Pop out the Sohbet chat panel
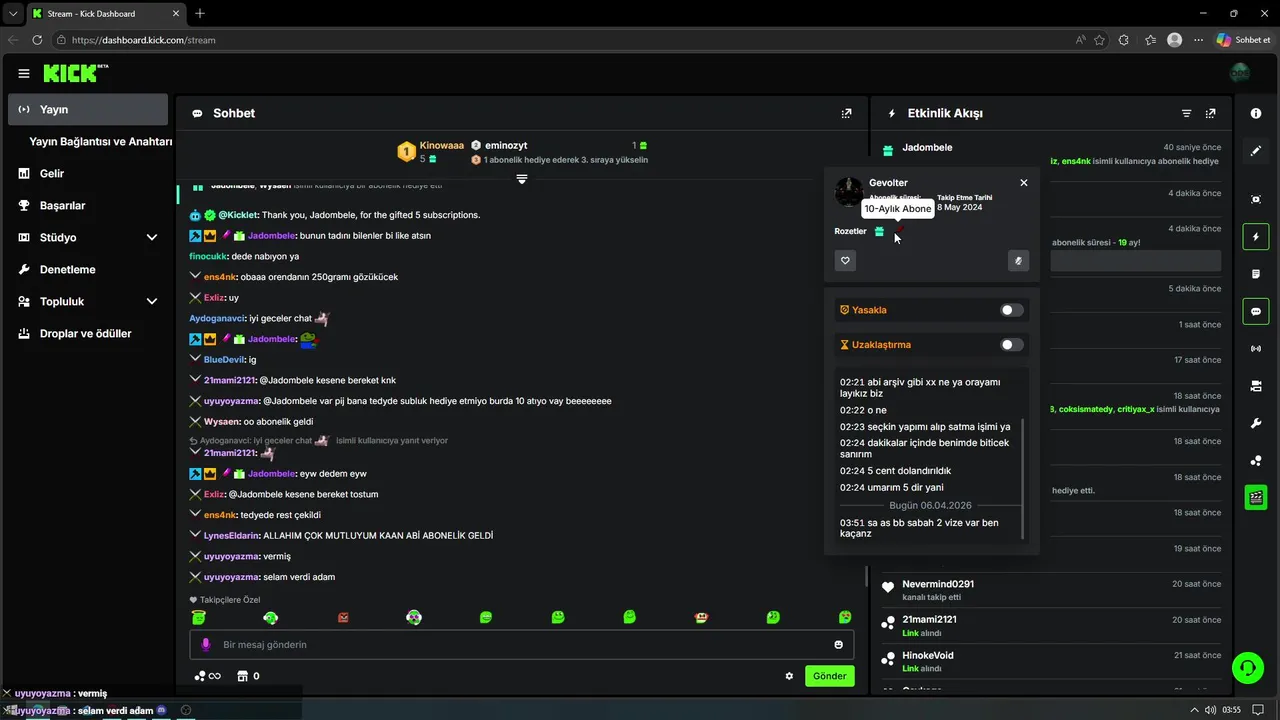The height and width of the screenshot is (720, 1280). pyautogui.click(x=846, y=113)
